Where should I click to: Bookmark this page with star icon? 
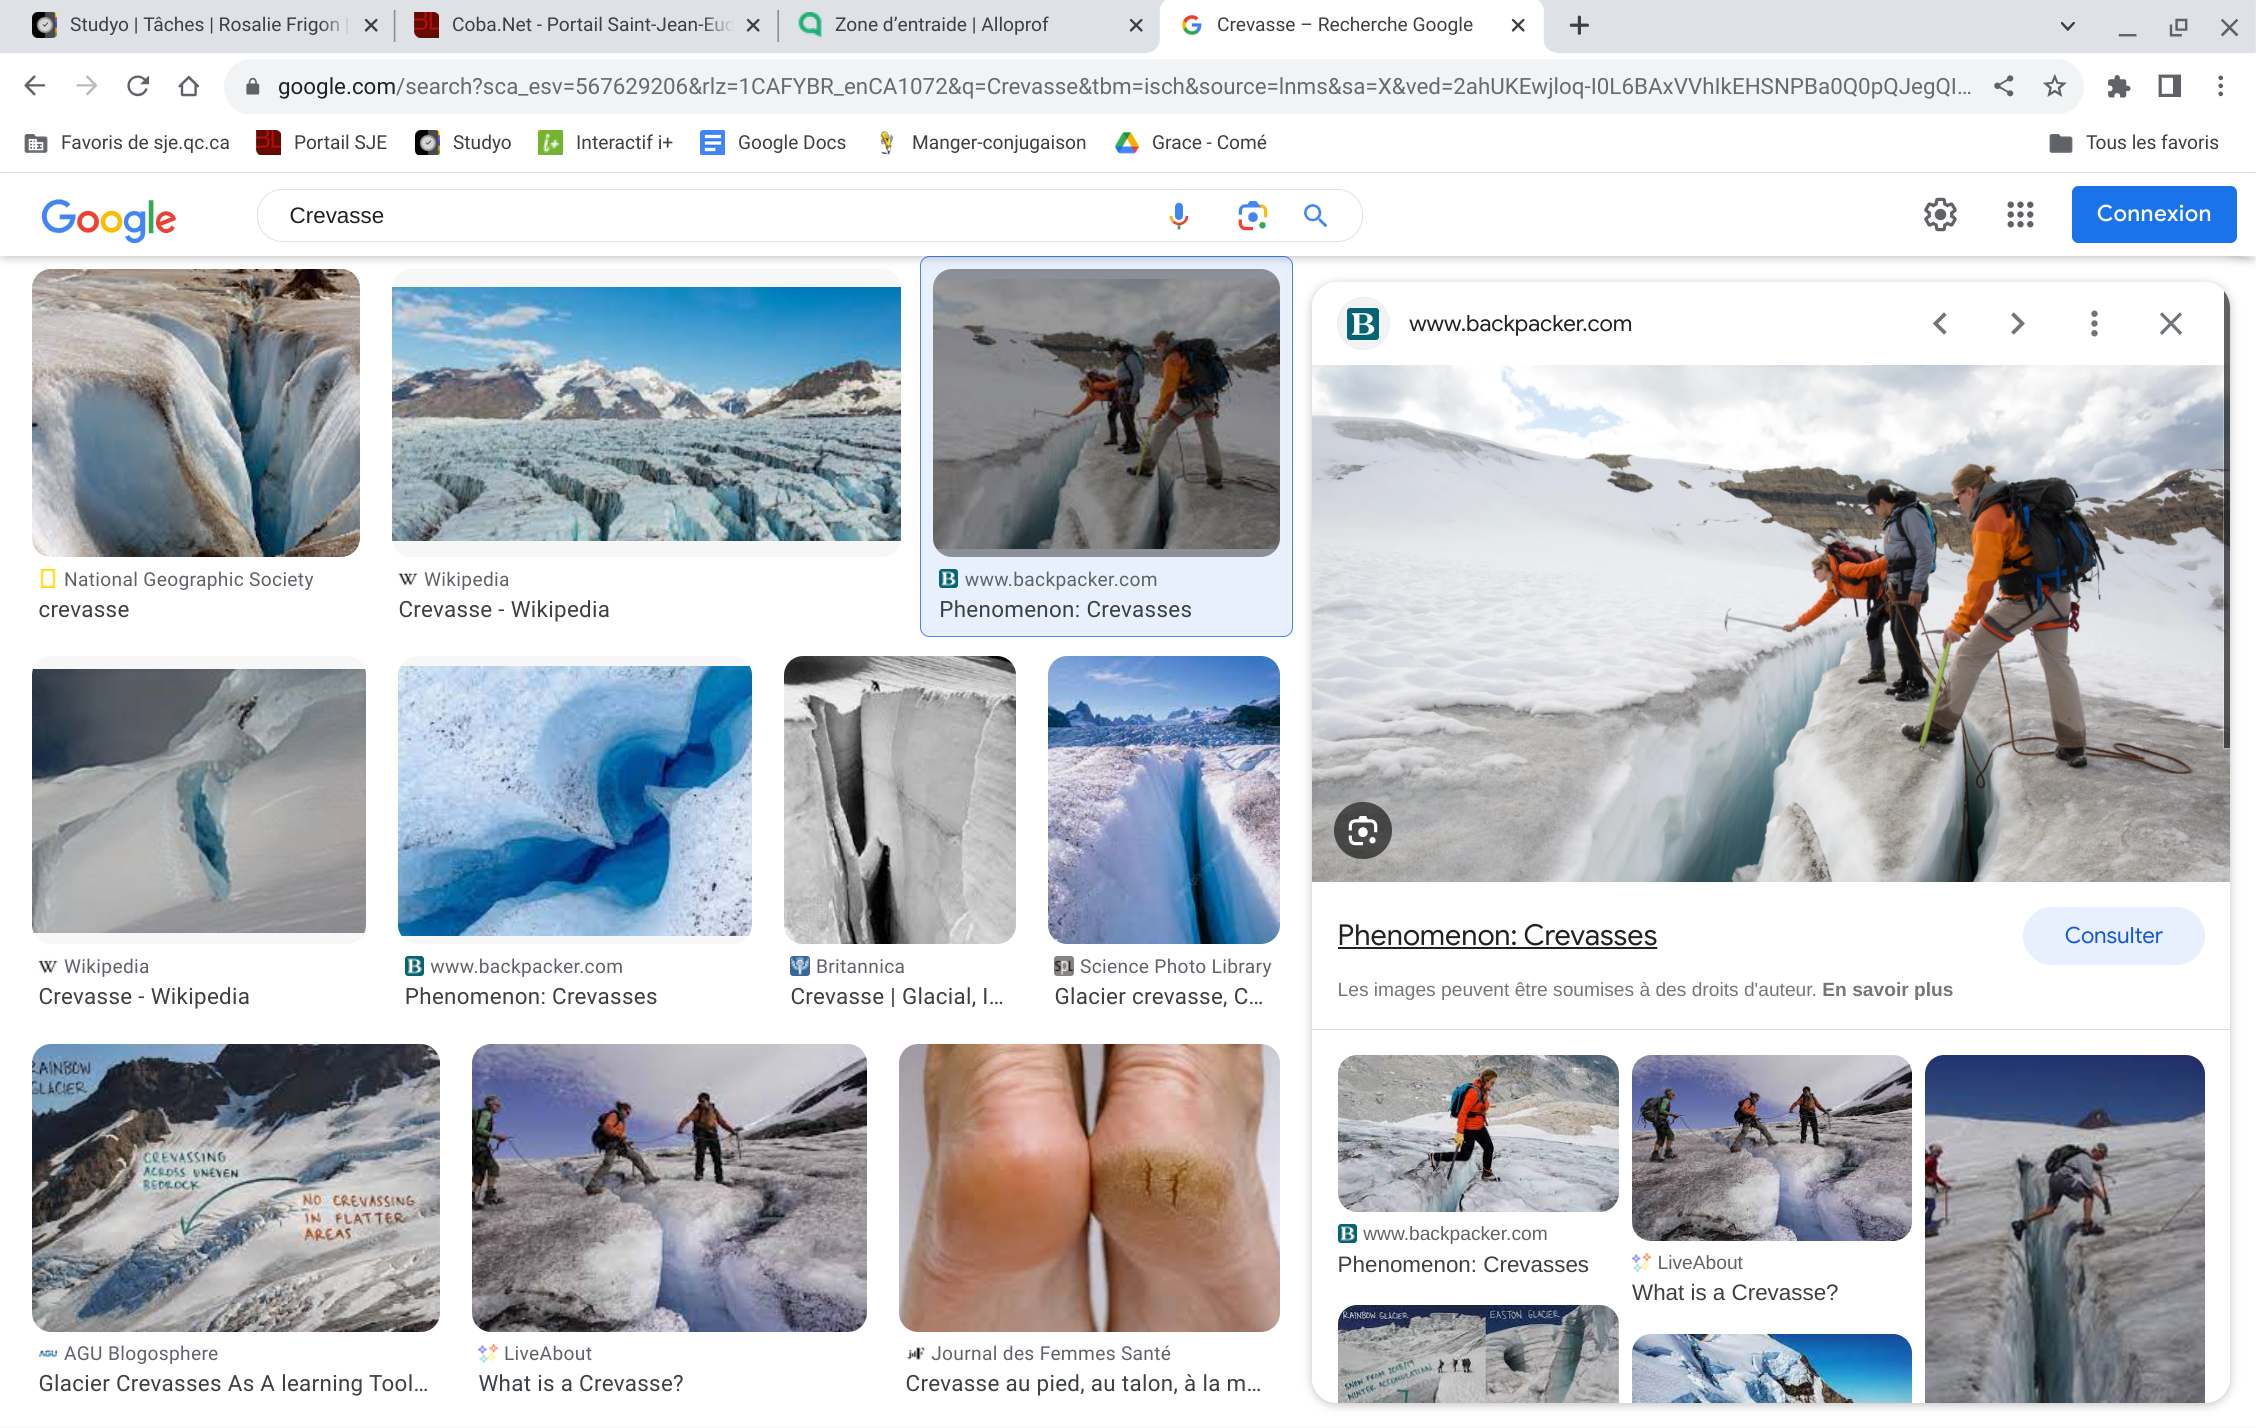tap(2054, 86)
